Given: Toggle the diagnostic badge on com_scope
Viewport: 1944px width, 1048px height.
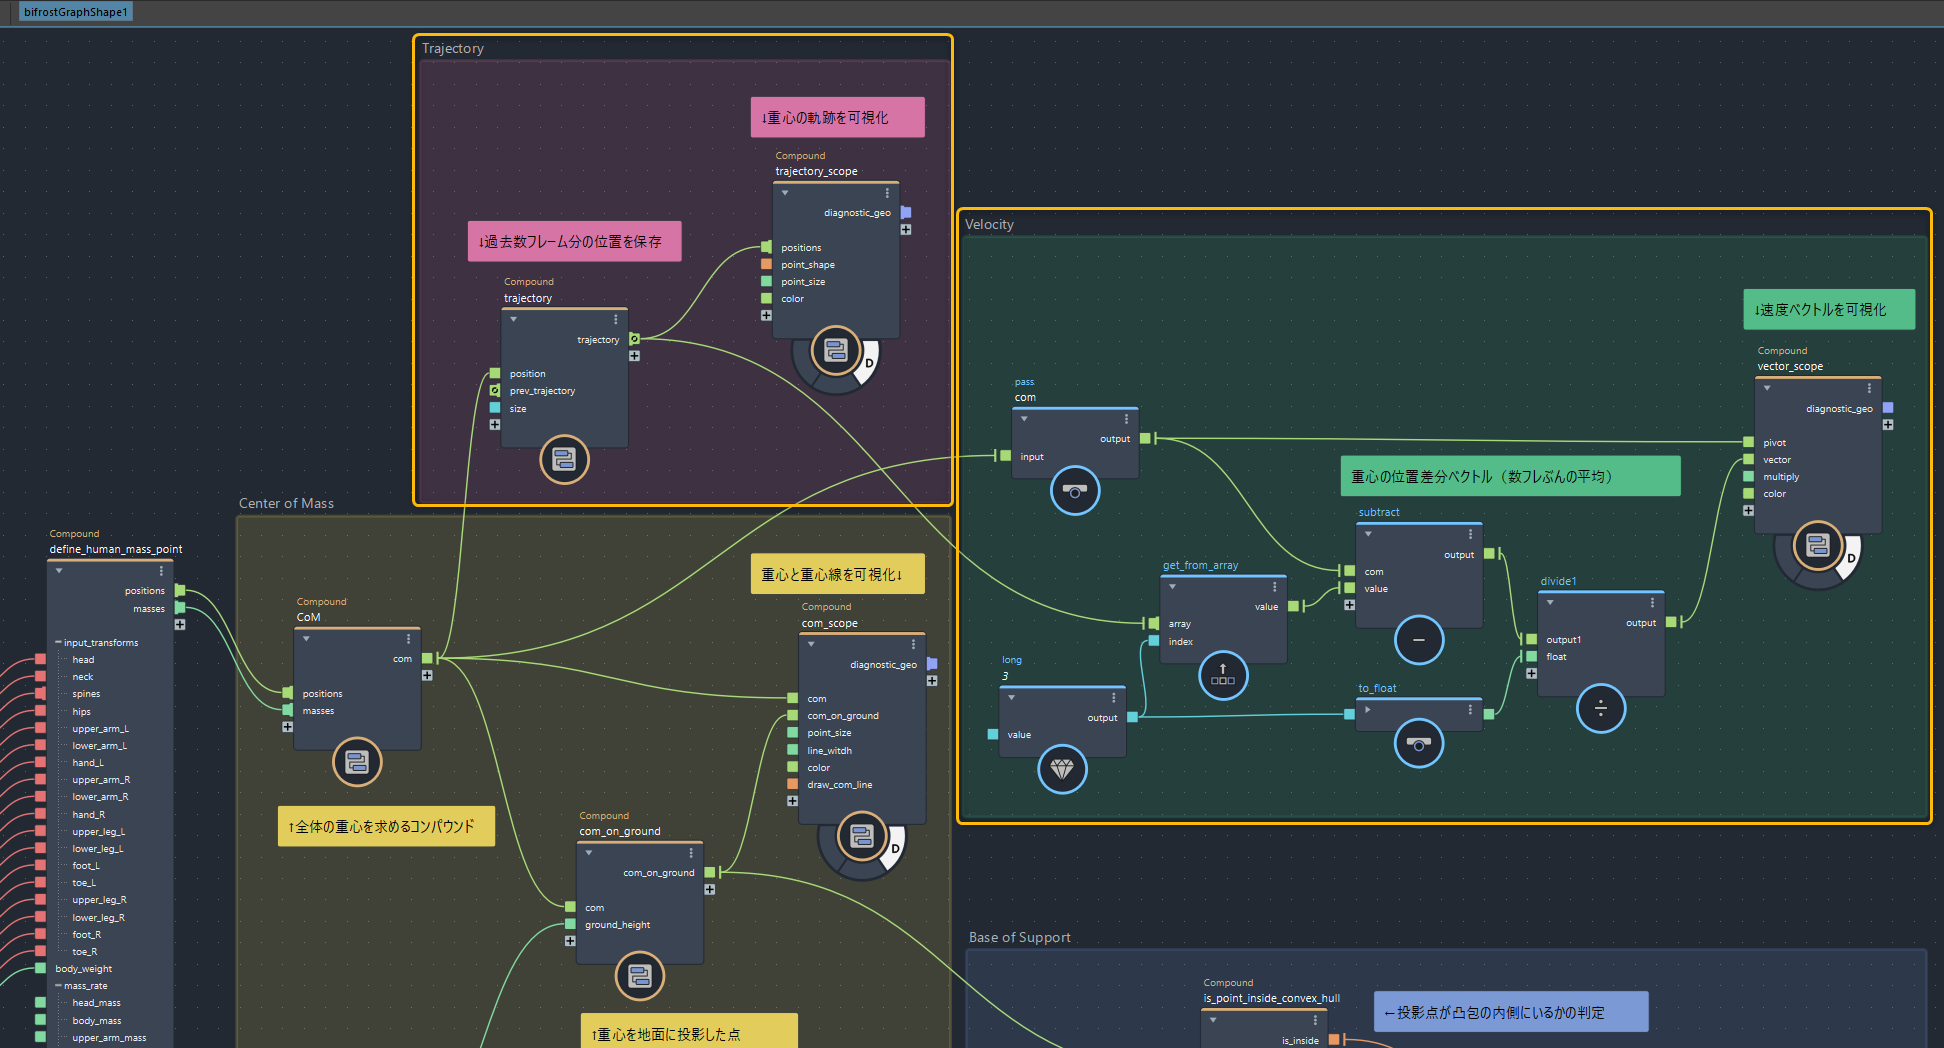Looking at the screenshot, I should click(895, 849).
